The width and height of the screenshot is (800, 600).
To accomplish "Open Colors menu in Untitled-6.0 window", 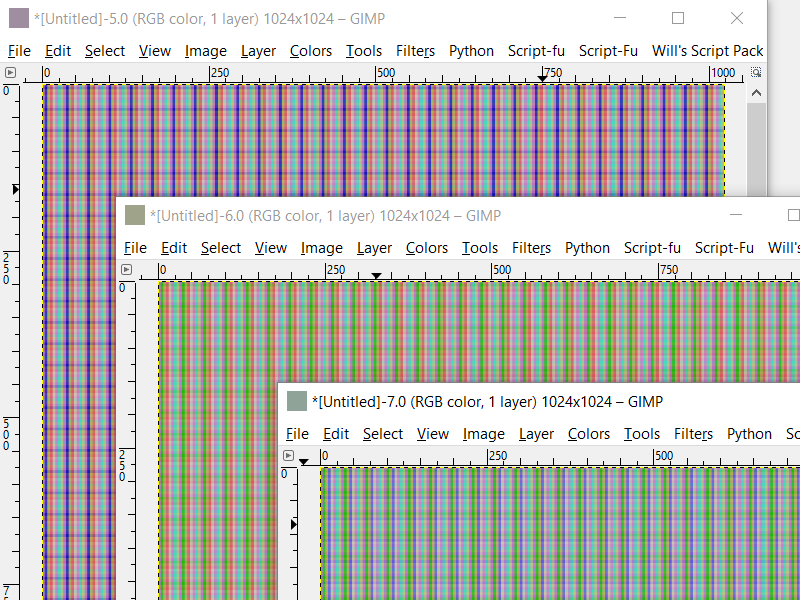I will (427, 248).
